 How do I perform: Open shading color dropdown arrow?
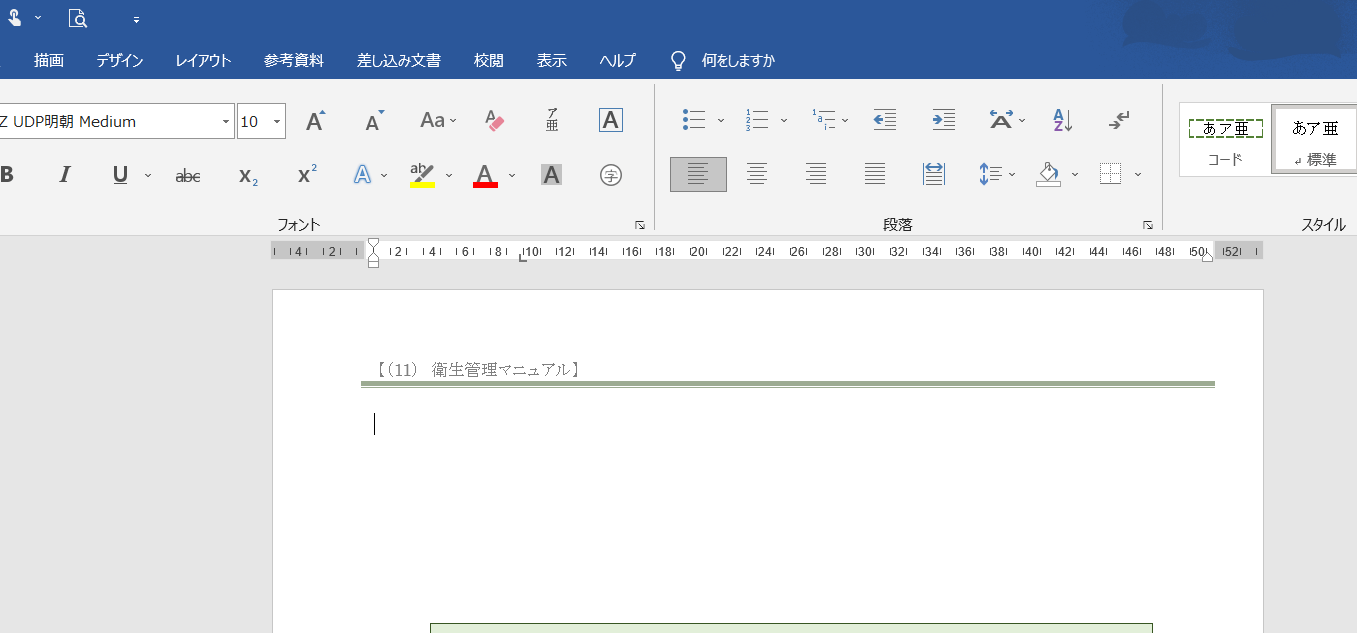pyautogui.click(x=1075, y=174)
